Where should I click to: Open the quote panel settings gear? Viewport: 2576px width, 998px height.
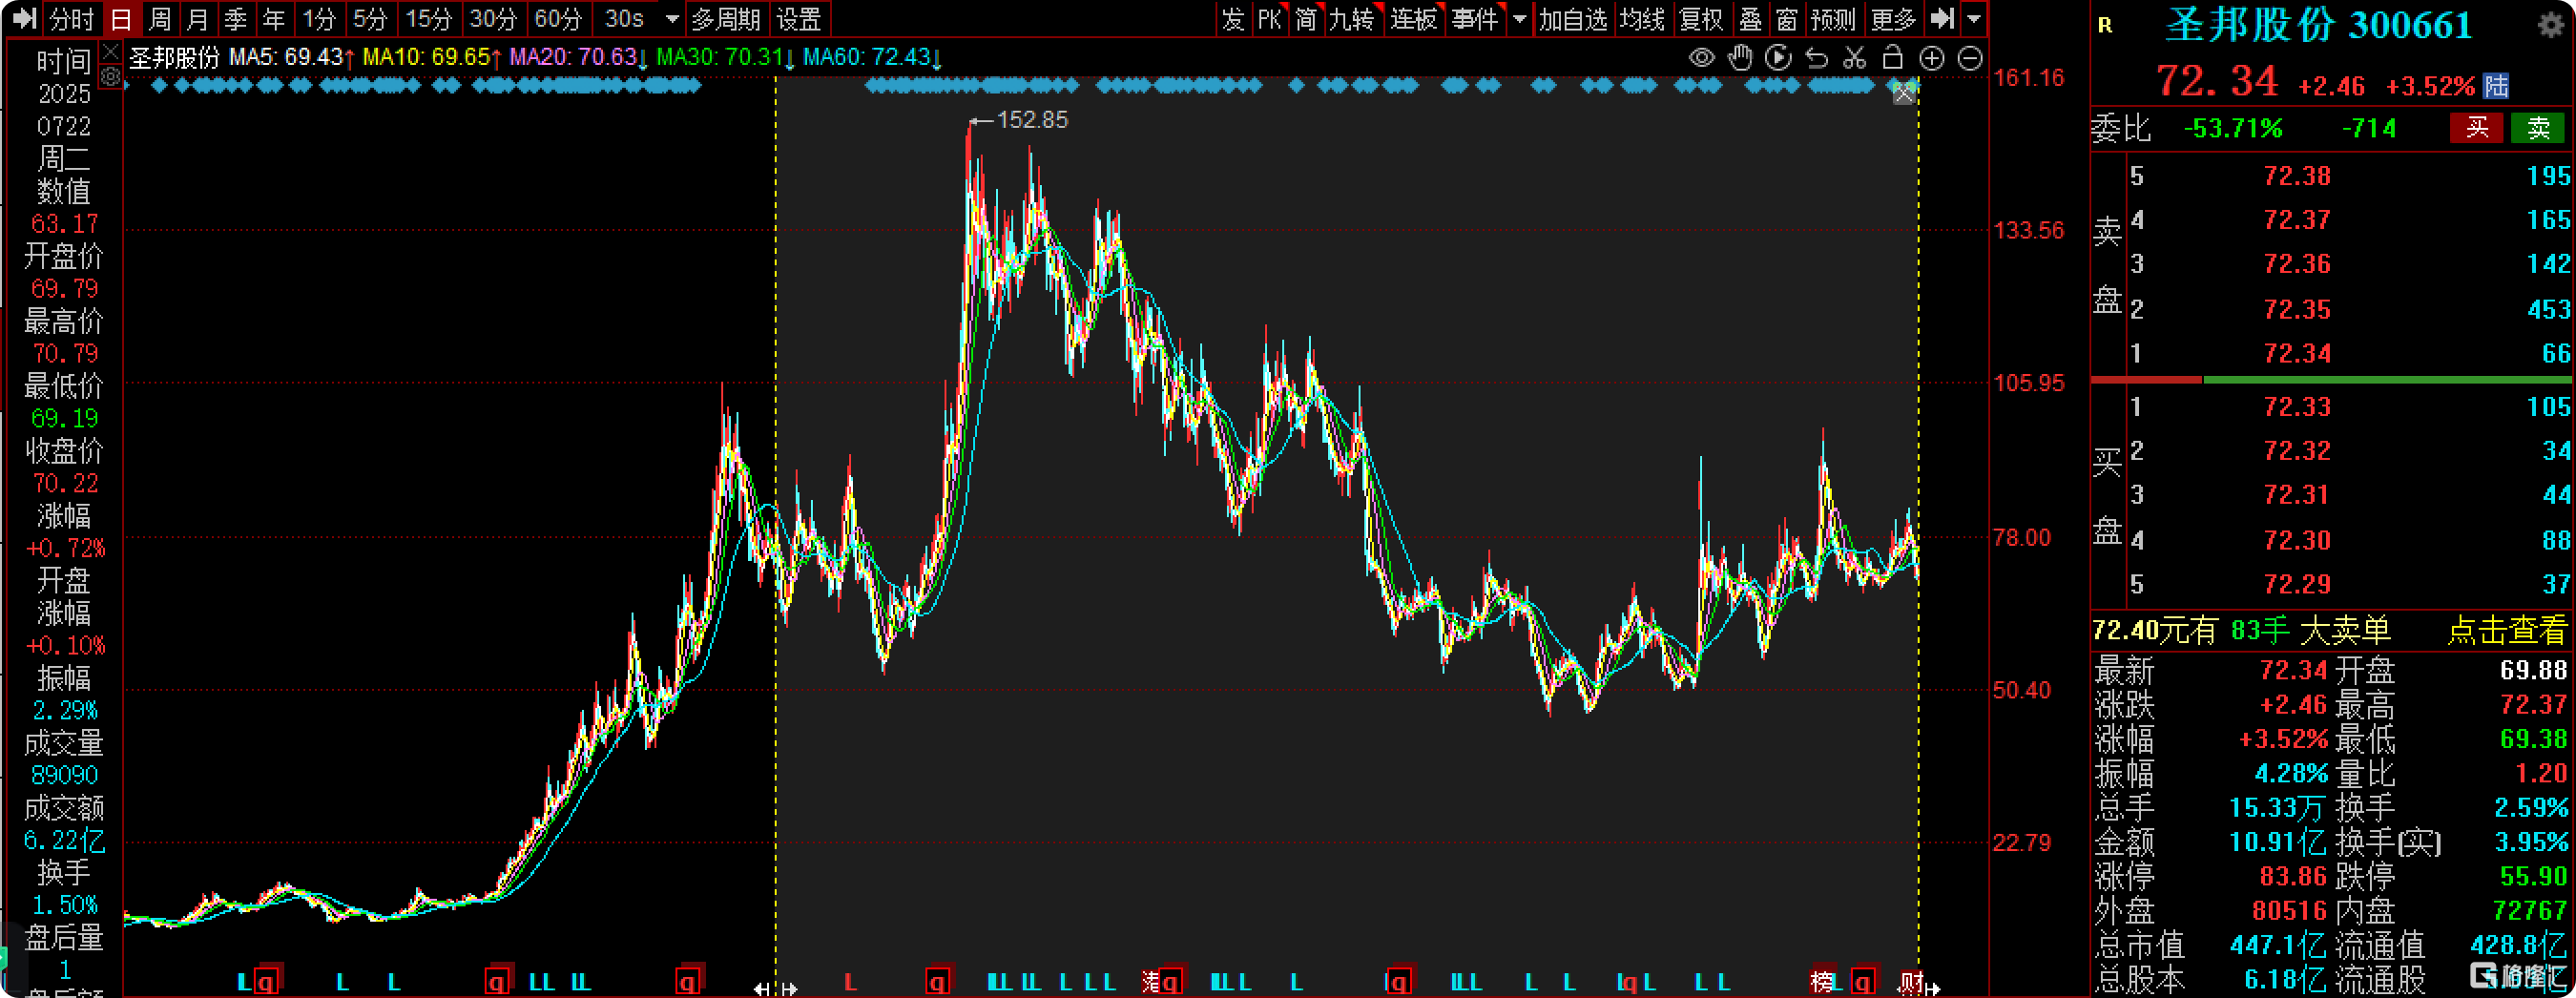[x=2550, y=24]
